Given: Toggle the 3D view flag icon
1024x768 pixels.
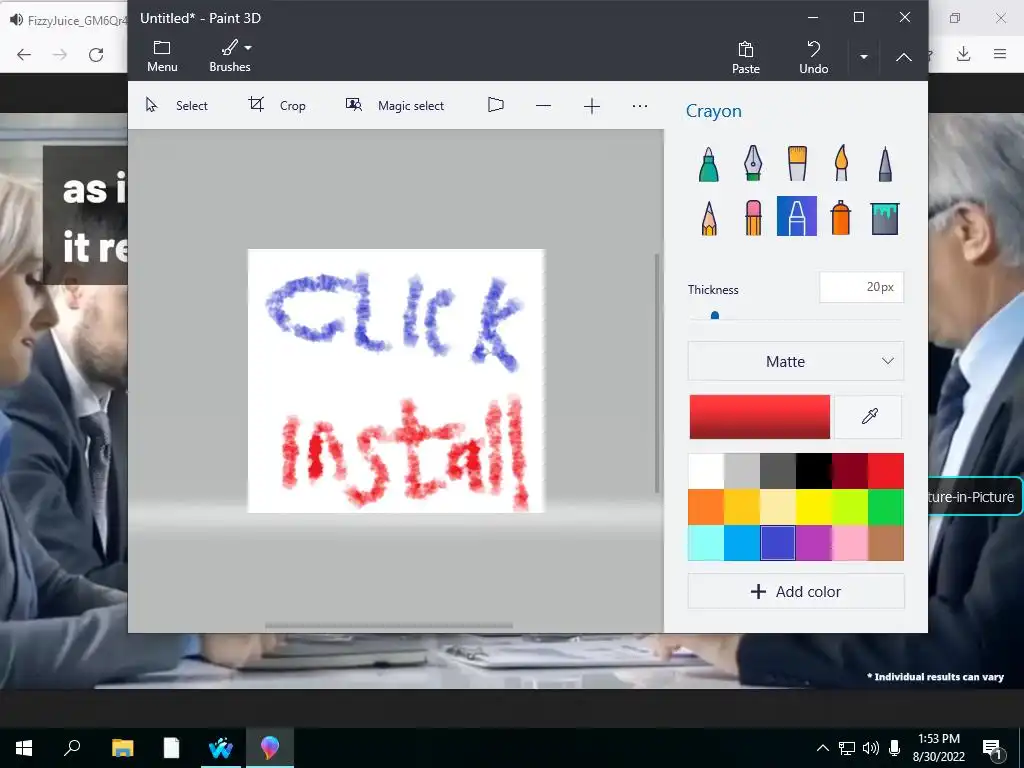Looking at the screenshot, I should click(496, 105).
